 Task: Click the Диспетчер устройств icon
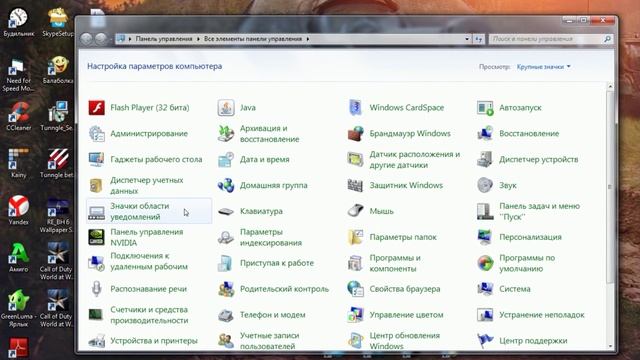pyautogui.click(x=485, y=160)
